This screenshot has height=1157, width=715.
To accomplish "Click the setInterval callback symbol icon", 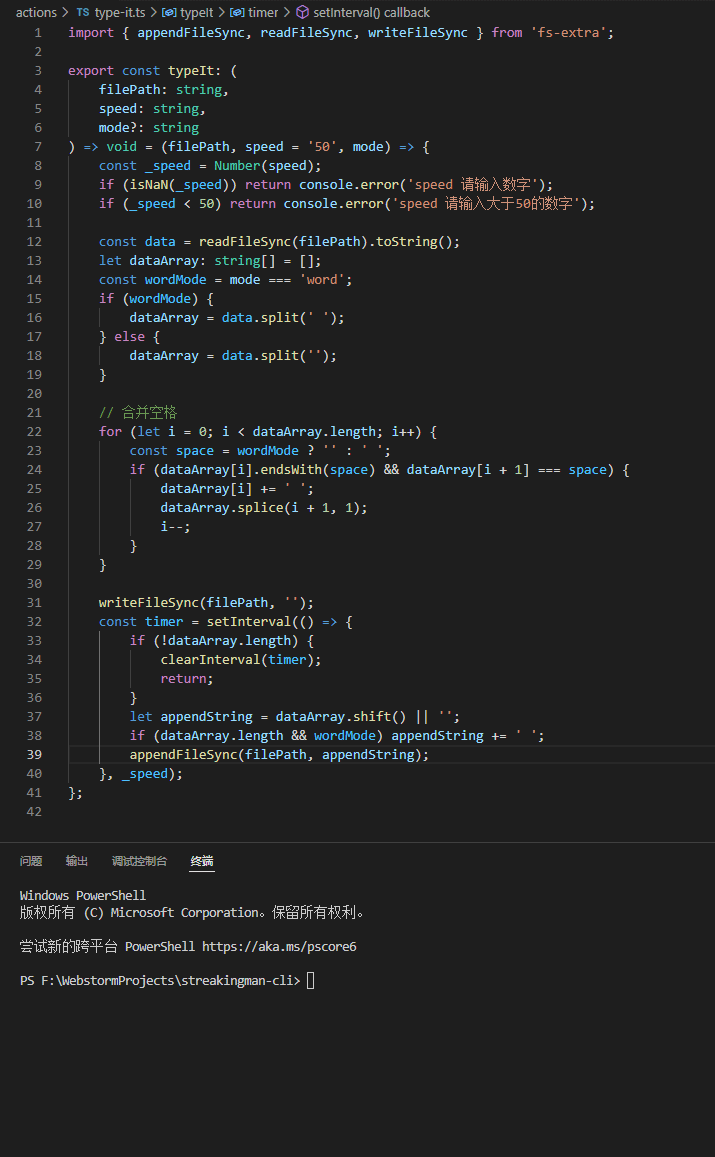I will (302, 13).
